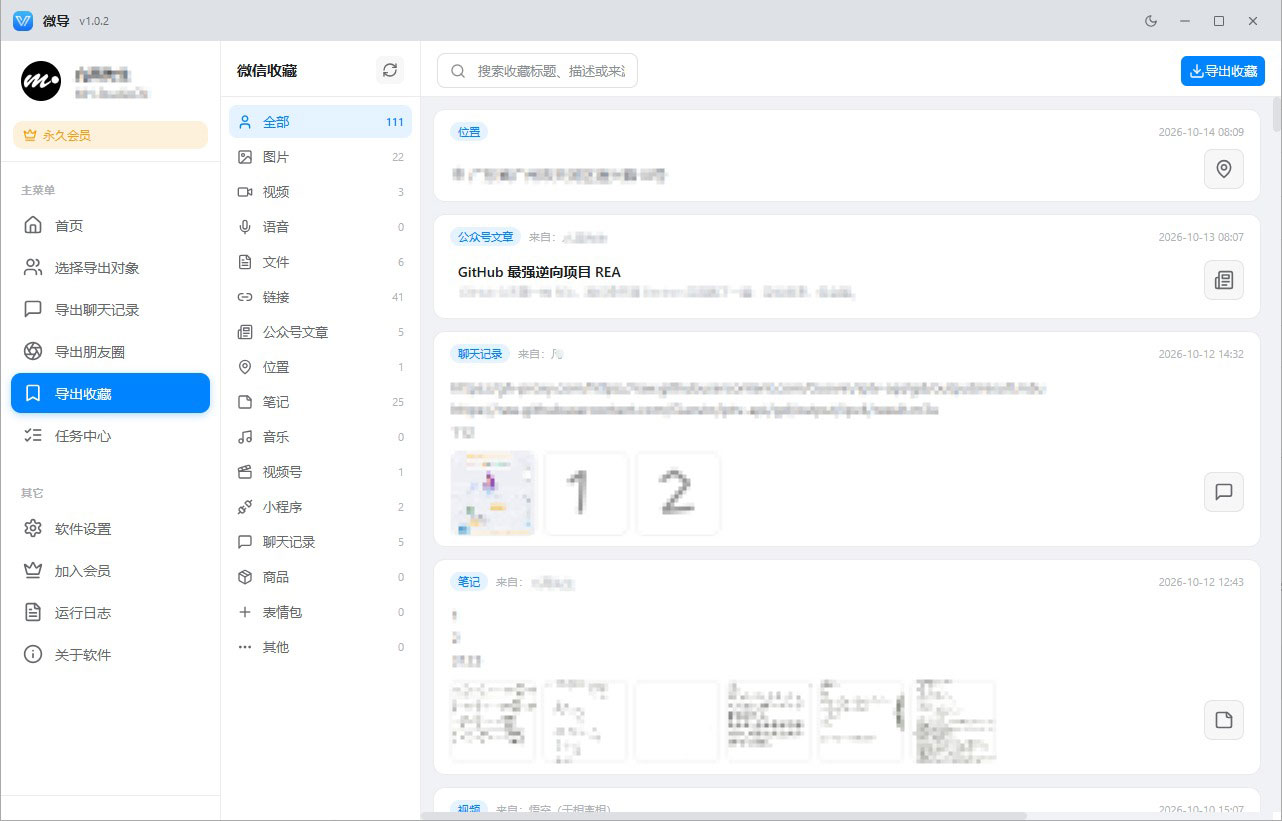Screen dimensions: 1282x821
Task: Toggle dark mode moon icon
Action: point(1151,21)
